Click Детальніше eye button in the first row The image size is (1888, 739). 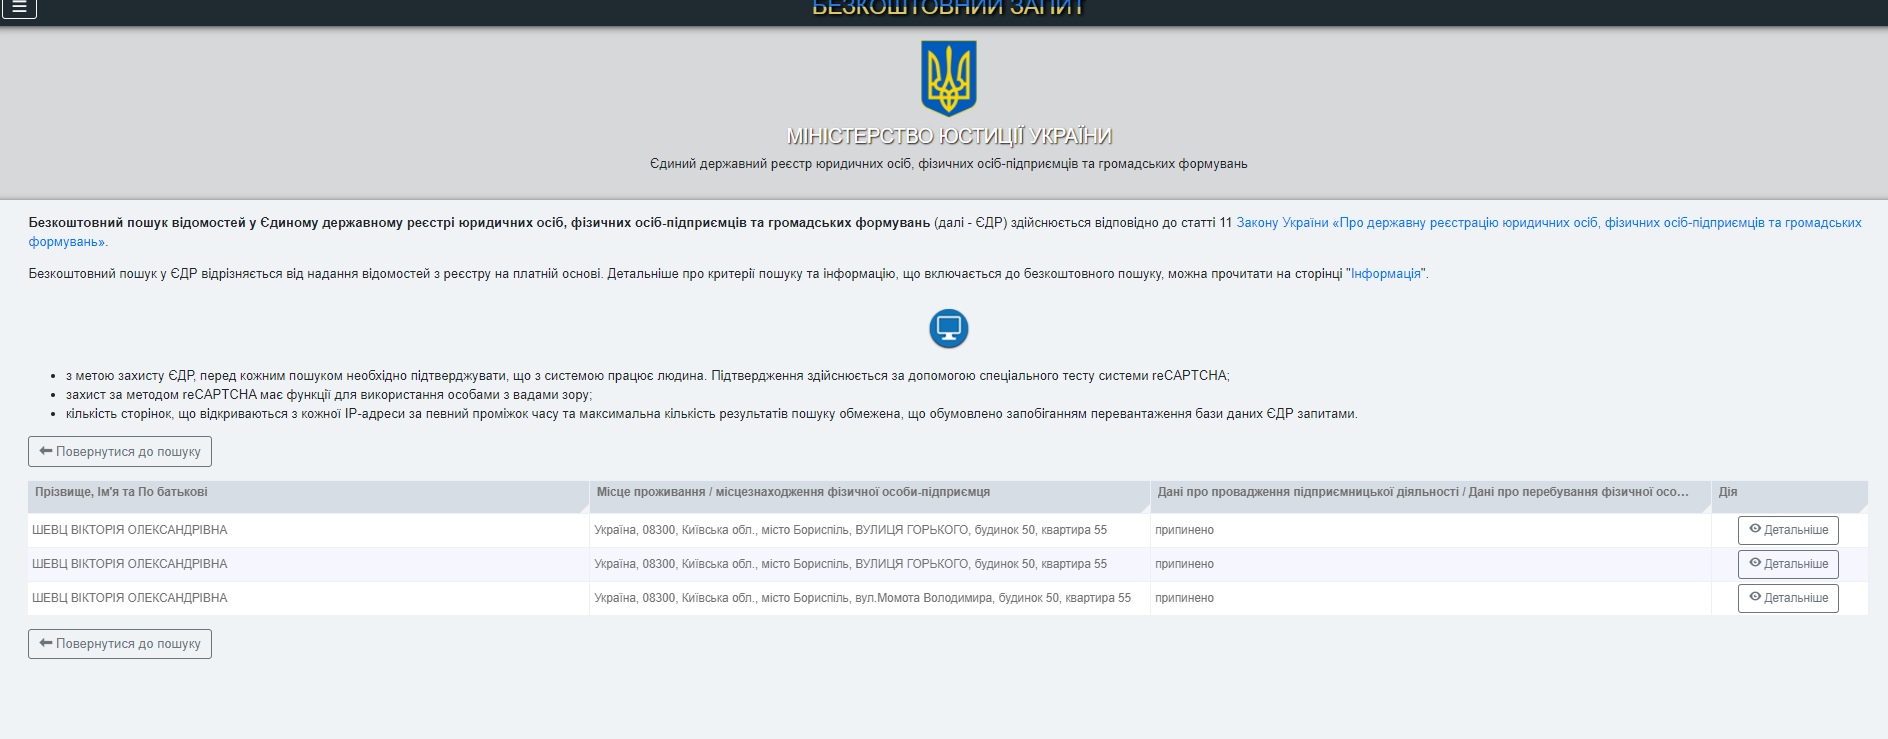coord(1787,530)
